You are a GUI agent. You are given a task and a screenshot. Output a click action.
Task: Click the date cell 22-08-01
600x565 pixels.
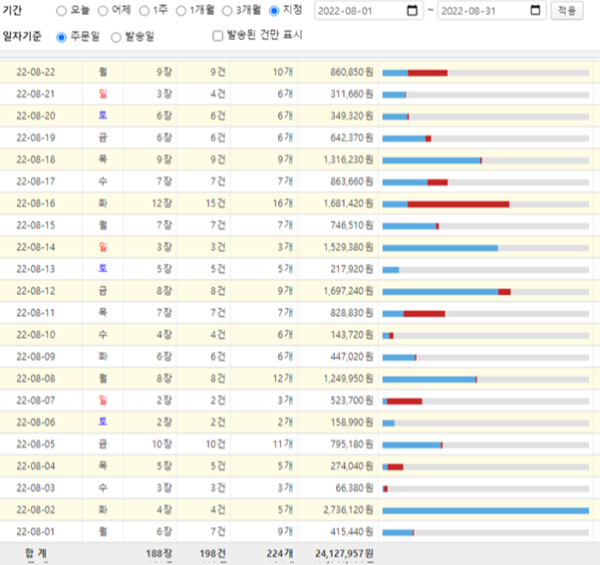[36, 532]
